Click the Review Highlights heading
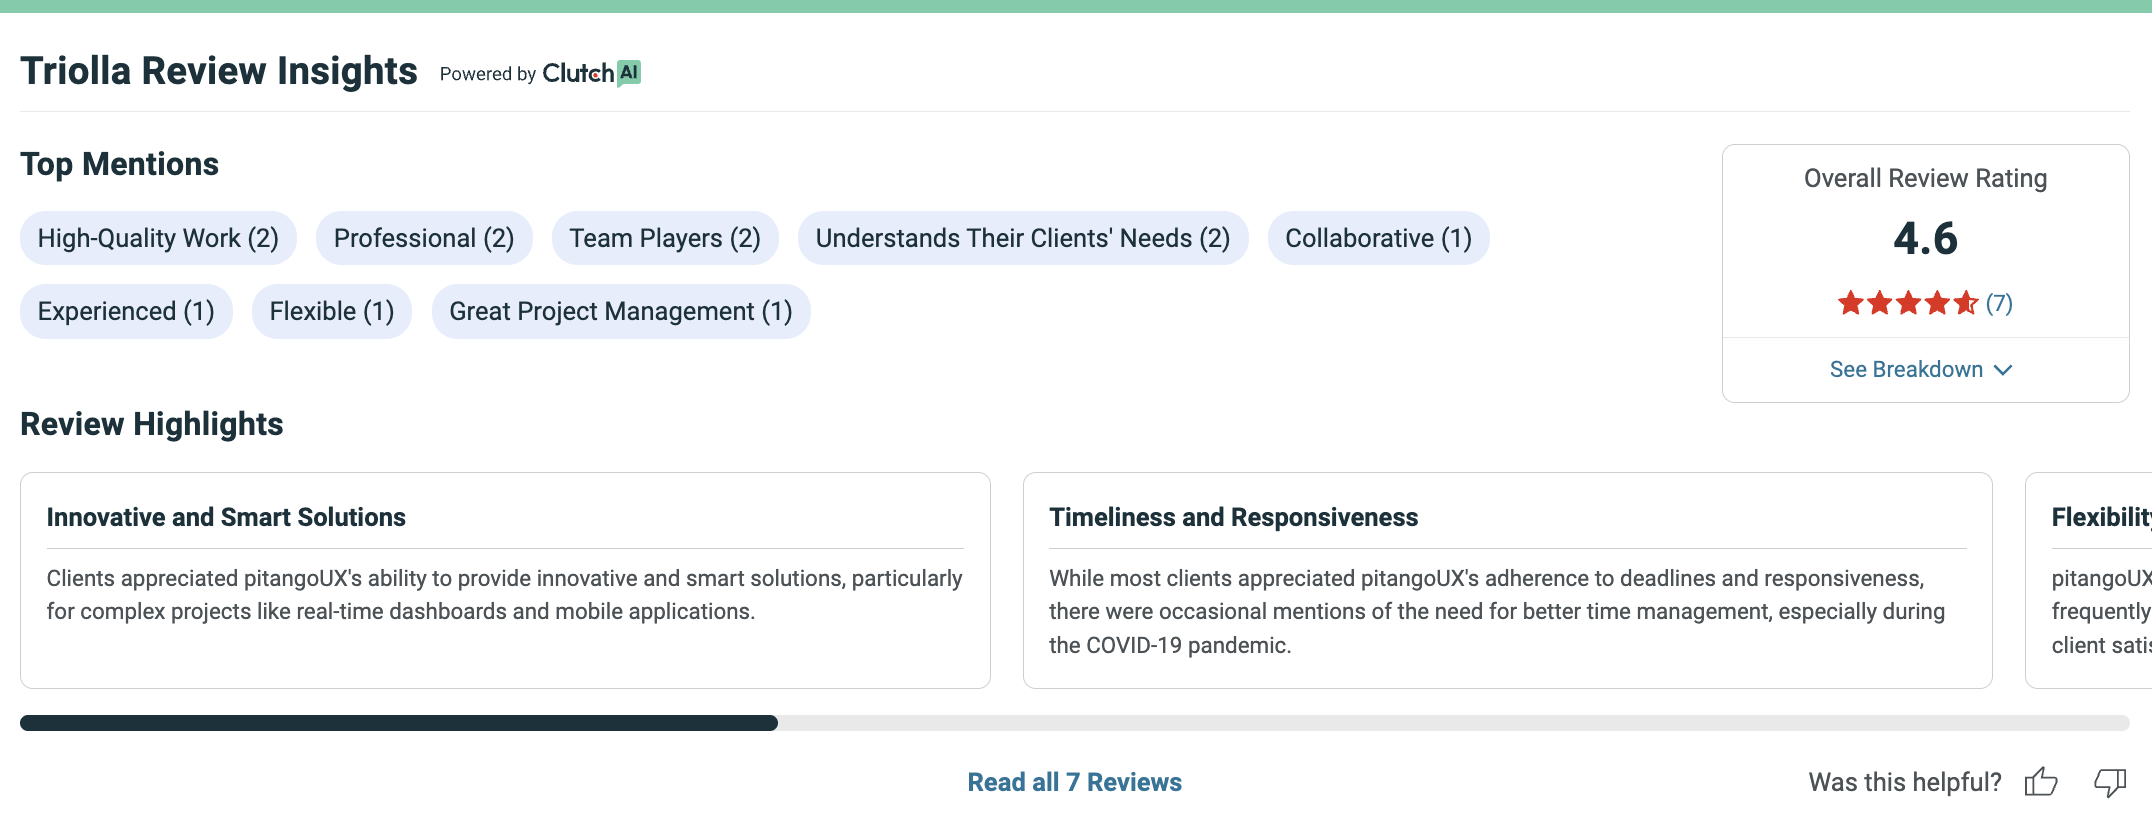Viewport: 2152px width, 826px height. 152,424
